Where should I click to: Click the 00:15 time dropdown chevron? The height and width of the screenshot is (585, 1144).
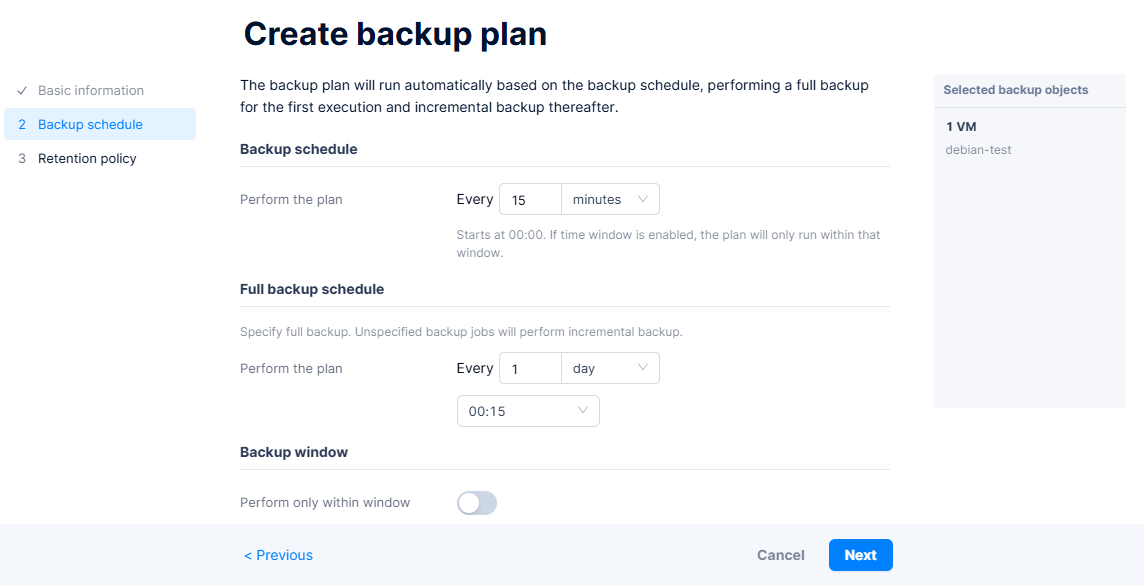click(583, 411)
